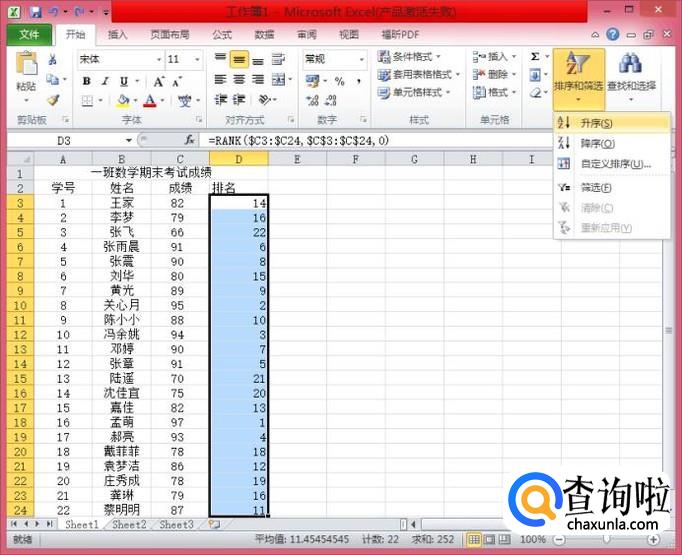
Task: Click the insert new worksheet icon
Action: (214, 525)
